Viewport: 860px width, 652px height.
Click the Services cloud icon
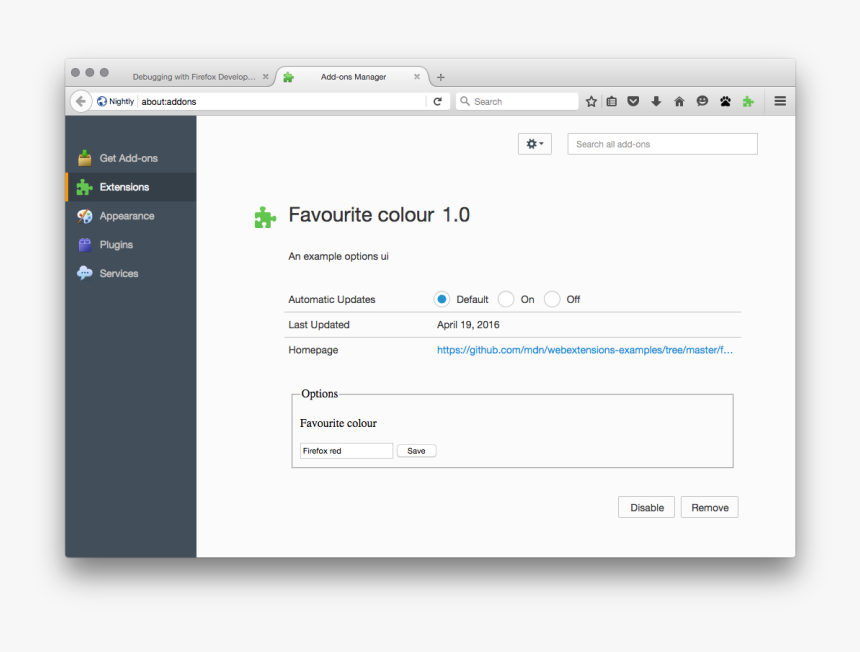point(84,273)
